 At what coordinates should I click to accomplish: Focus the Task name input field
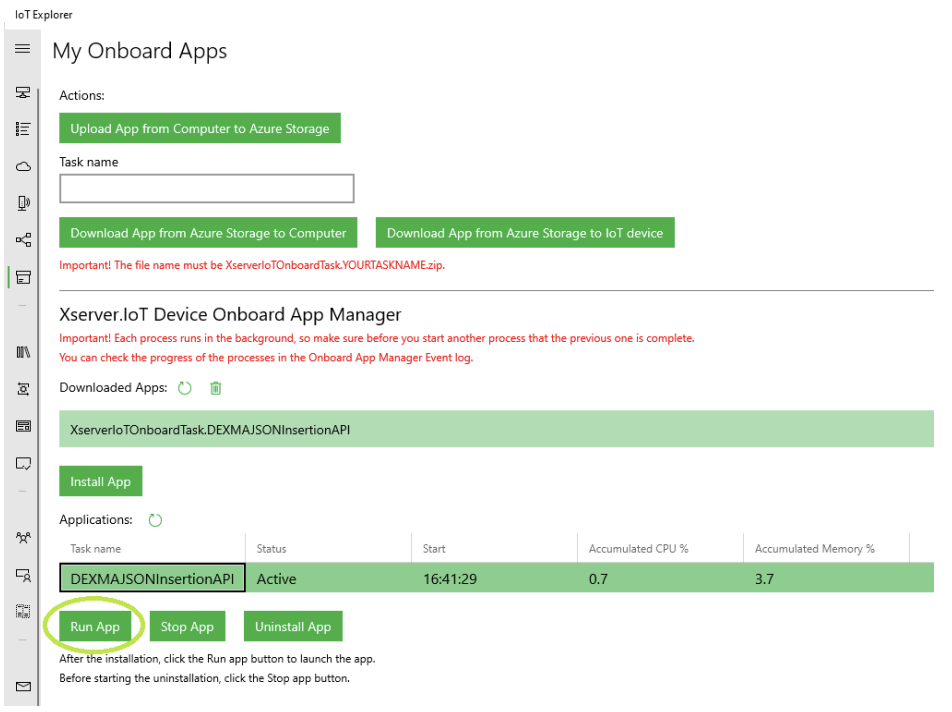click(207, 189)
